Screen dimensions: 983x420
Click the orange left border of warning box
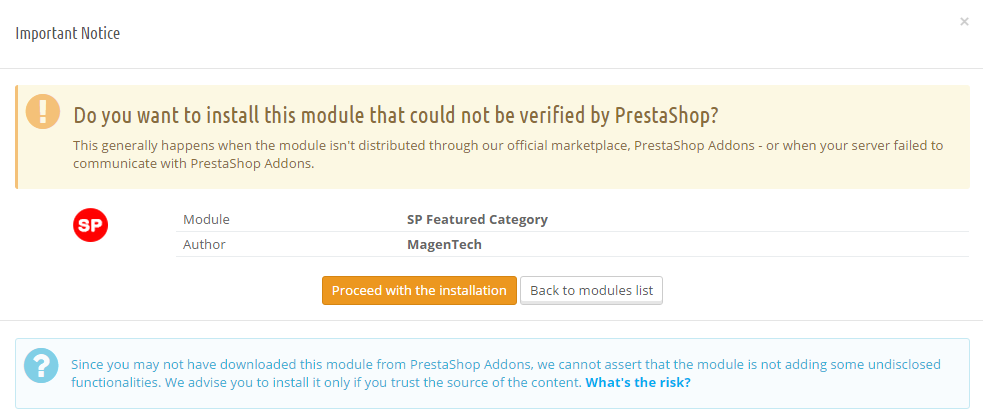[x=16, y=137]
